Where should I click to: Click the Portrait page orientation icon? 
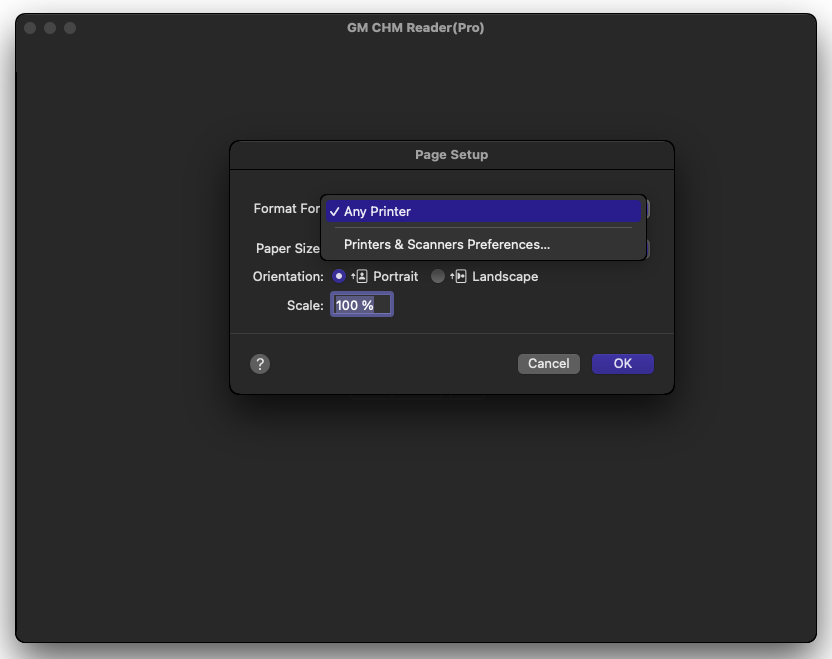pyautogui.click(x=360, y=277)
